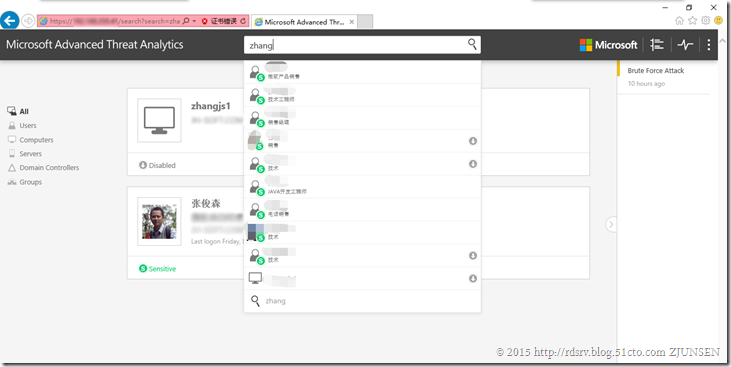Filter results by Users
Image resolution: width=731 pixels, height=367 pixels.
point(22,125)
